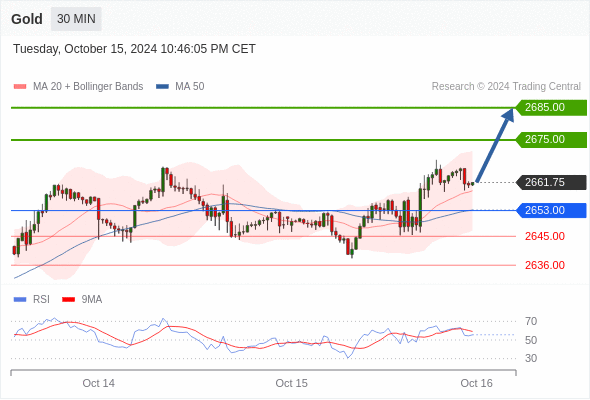Select the MA 20 + Bollinger Bands legend label

click(88, 87)
